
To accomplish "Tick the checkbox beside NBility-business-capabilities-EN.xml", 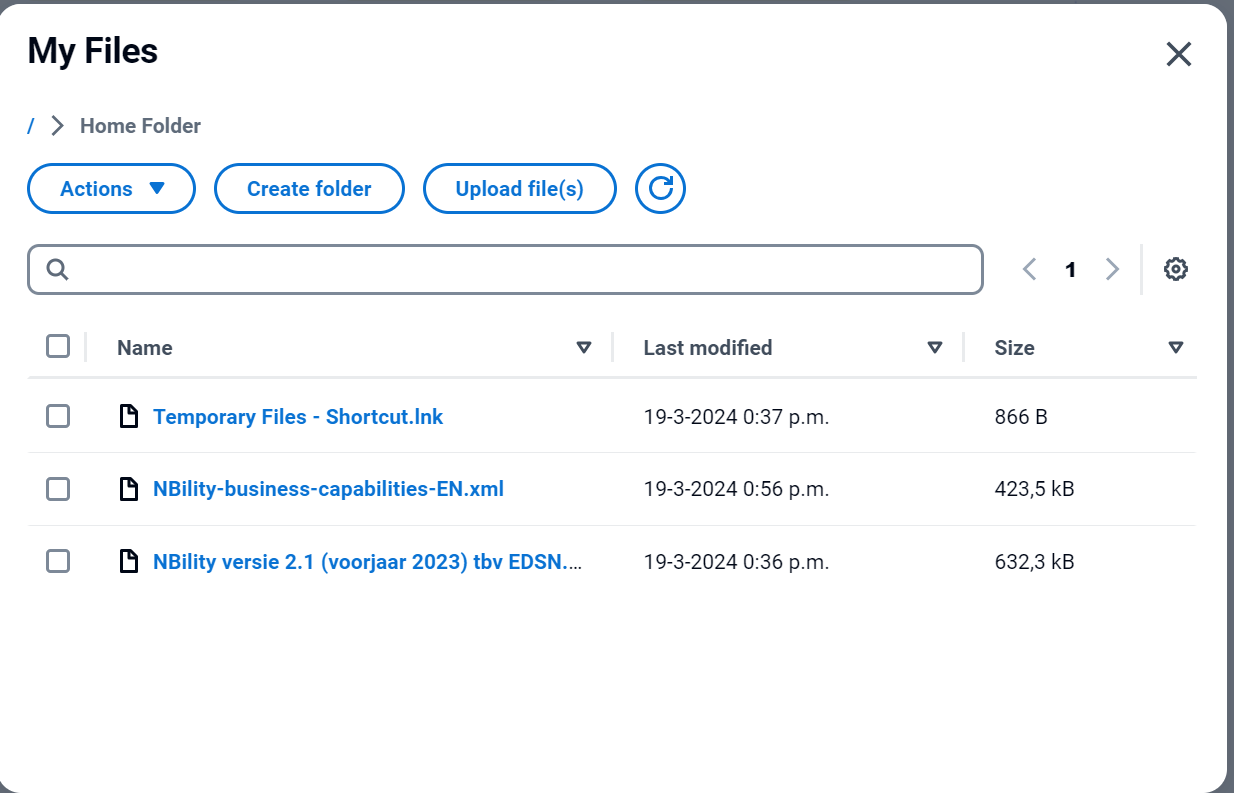I will [x=57, y=489].
